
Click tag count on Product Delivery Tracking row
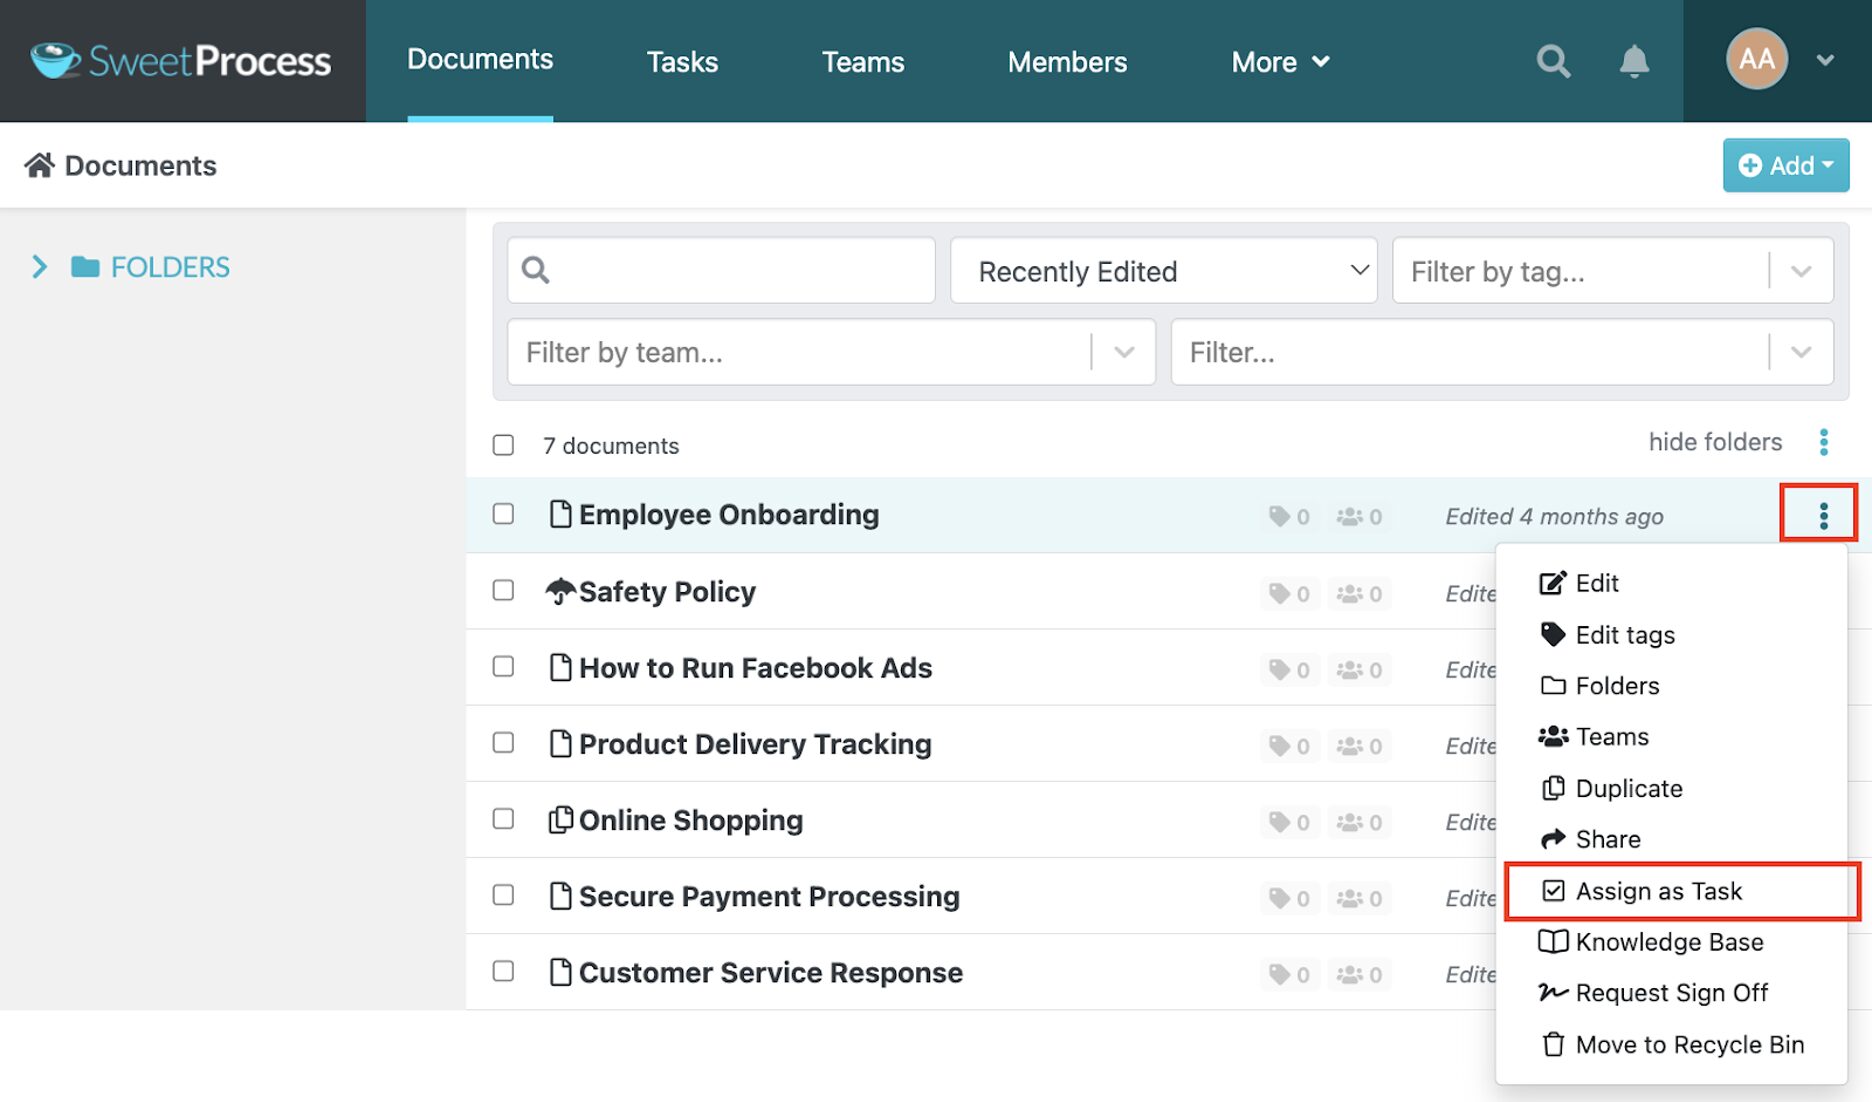[1289, 745]
